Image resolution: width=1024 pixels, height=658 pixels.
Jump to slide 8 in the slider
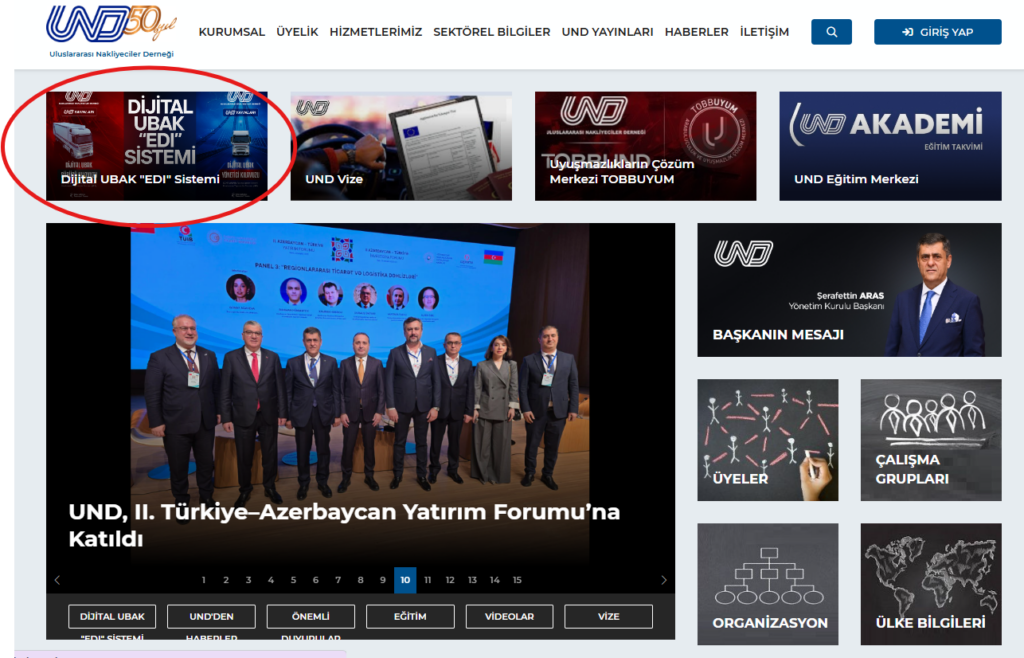click(360, 580)
